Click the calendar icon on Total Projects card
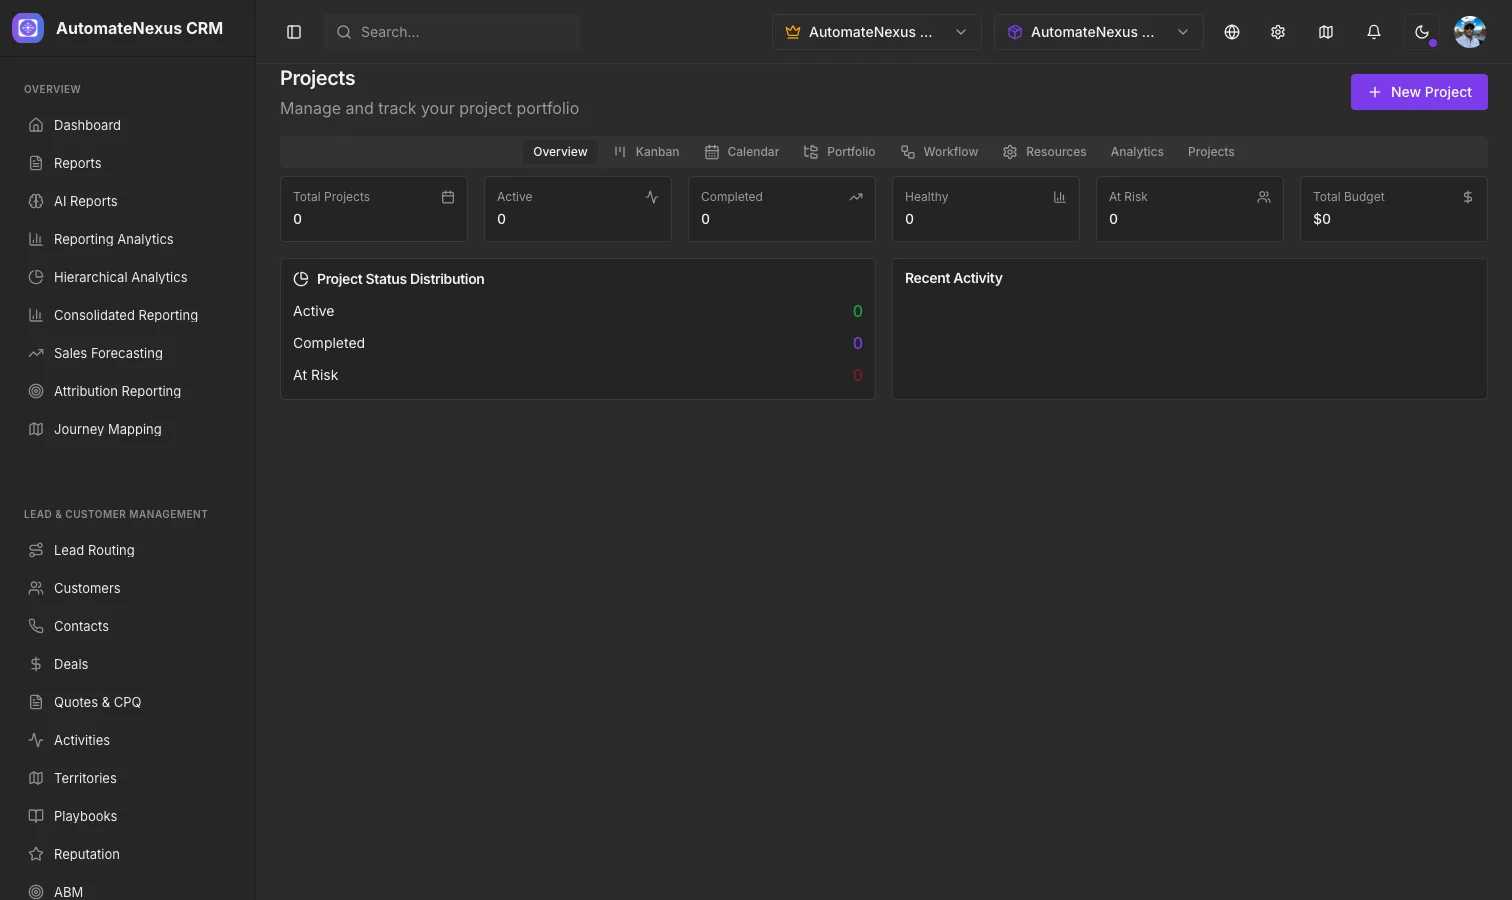The height and width of the screenshot is (900, 1512). (x=448, y=197)
